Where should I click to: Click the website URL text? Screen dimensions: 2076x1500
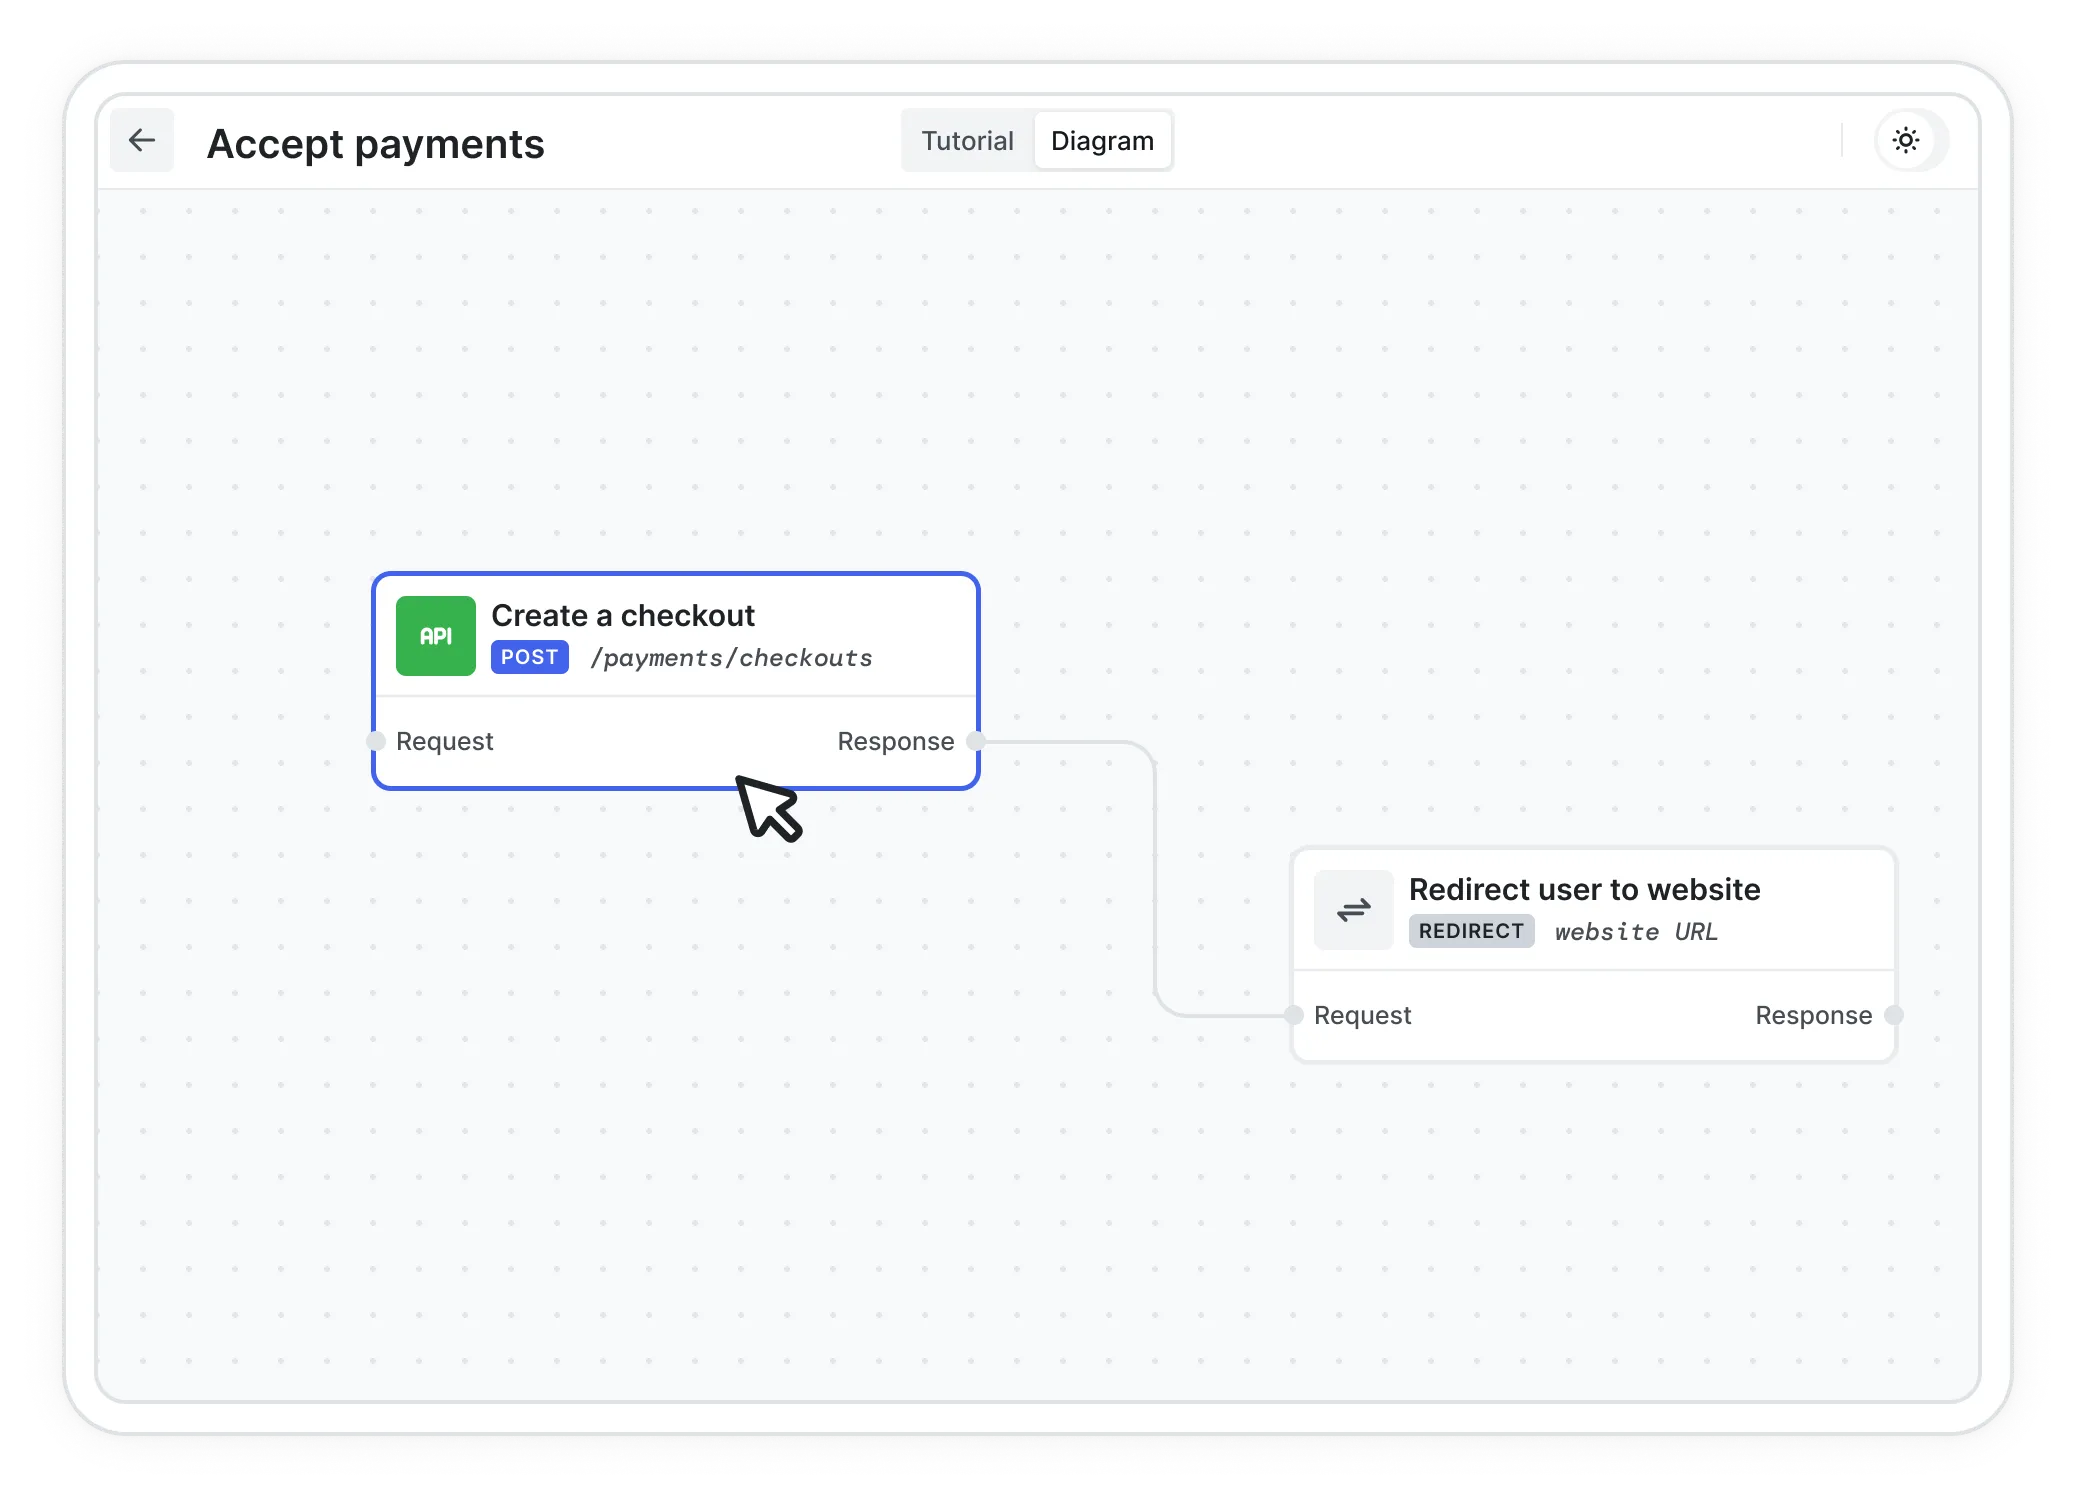pyautogui.click(x=1636, y=932)
